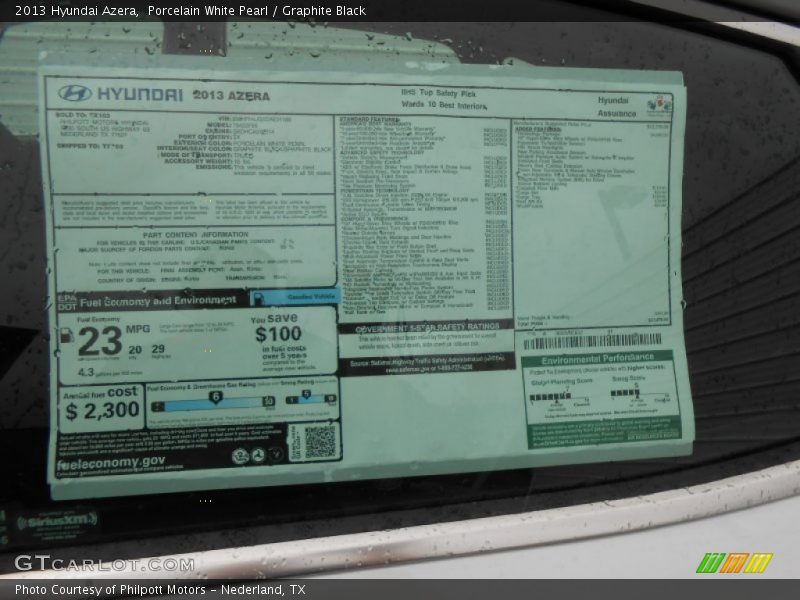Click the GTCarLot.com watermark logo

[x=103, y=563]
